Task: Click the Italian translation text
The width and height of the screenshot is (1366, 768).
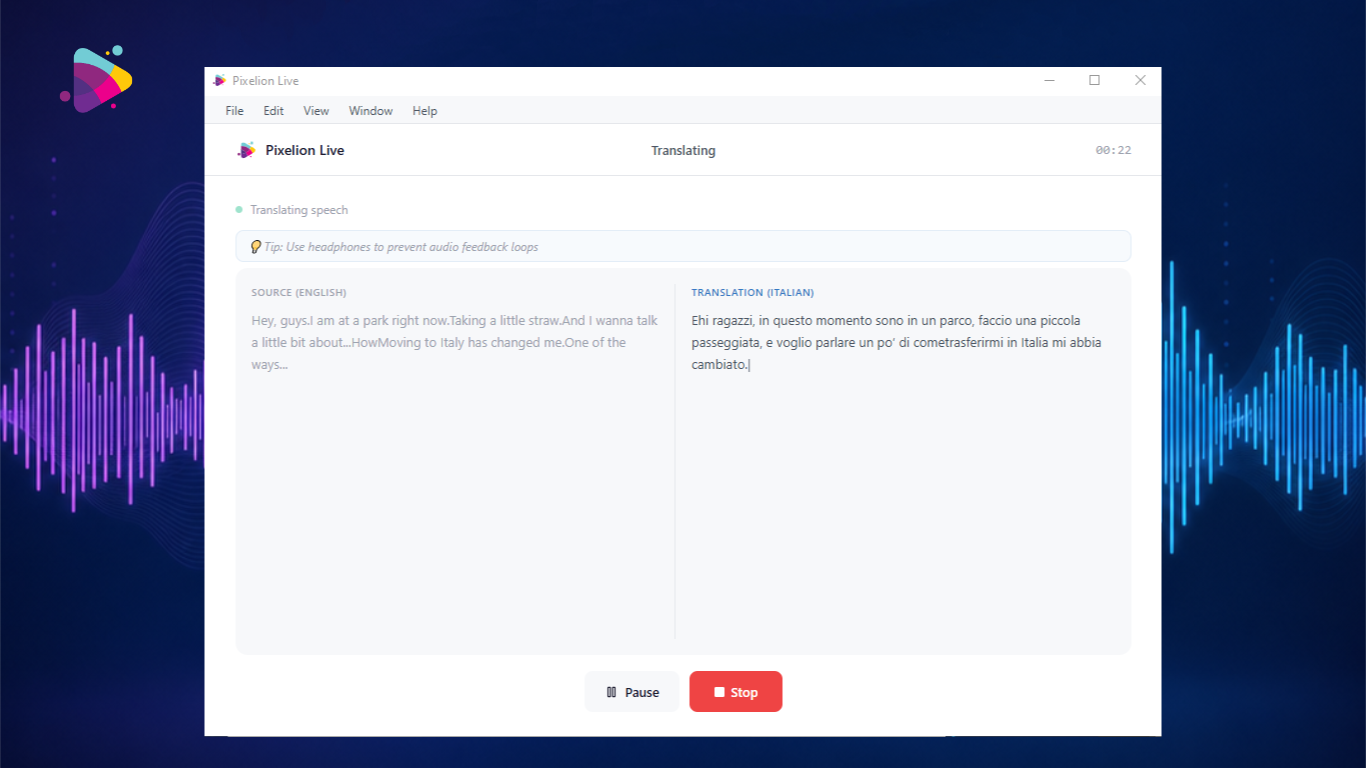Action: (x=897, y=343)
